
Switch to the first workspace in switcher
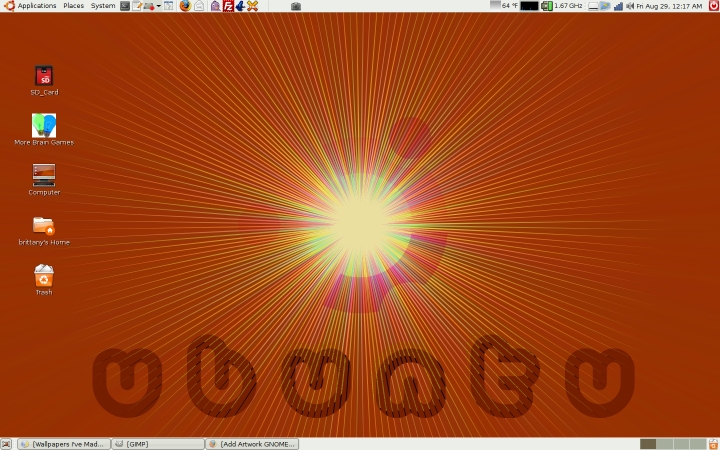[x=648, y=444]
